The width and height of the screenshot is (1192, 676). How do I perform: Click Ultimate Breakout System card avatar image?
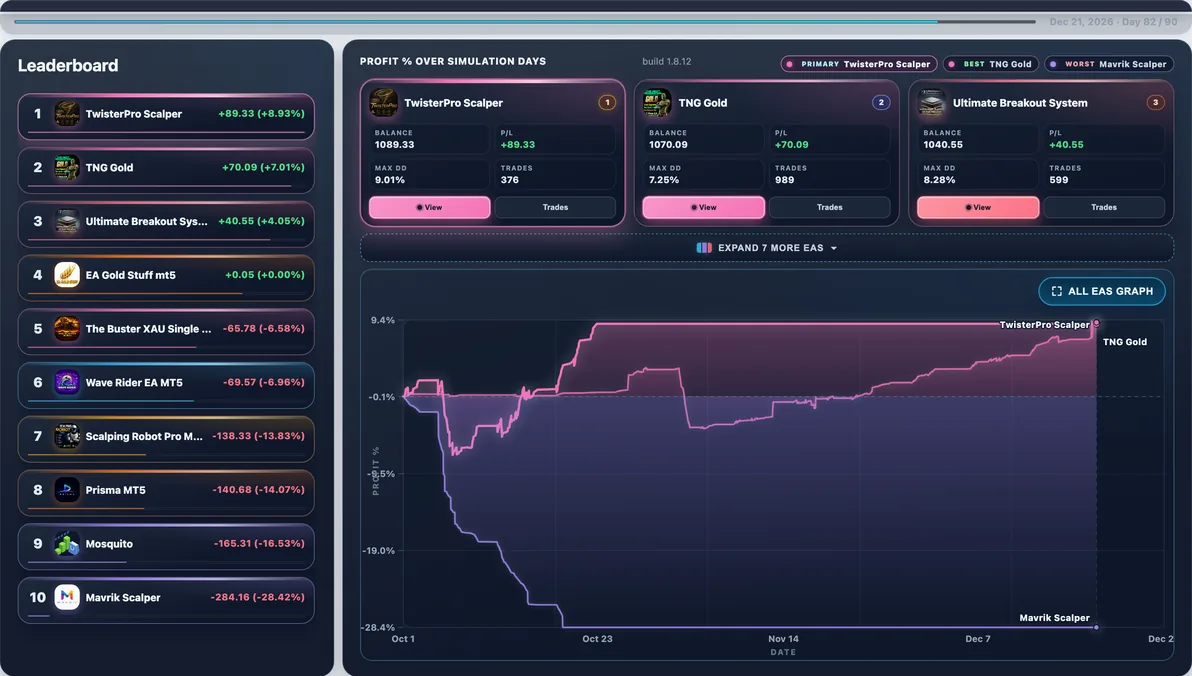[x=931, y=102]
